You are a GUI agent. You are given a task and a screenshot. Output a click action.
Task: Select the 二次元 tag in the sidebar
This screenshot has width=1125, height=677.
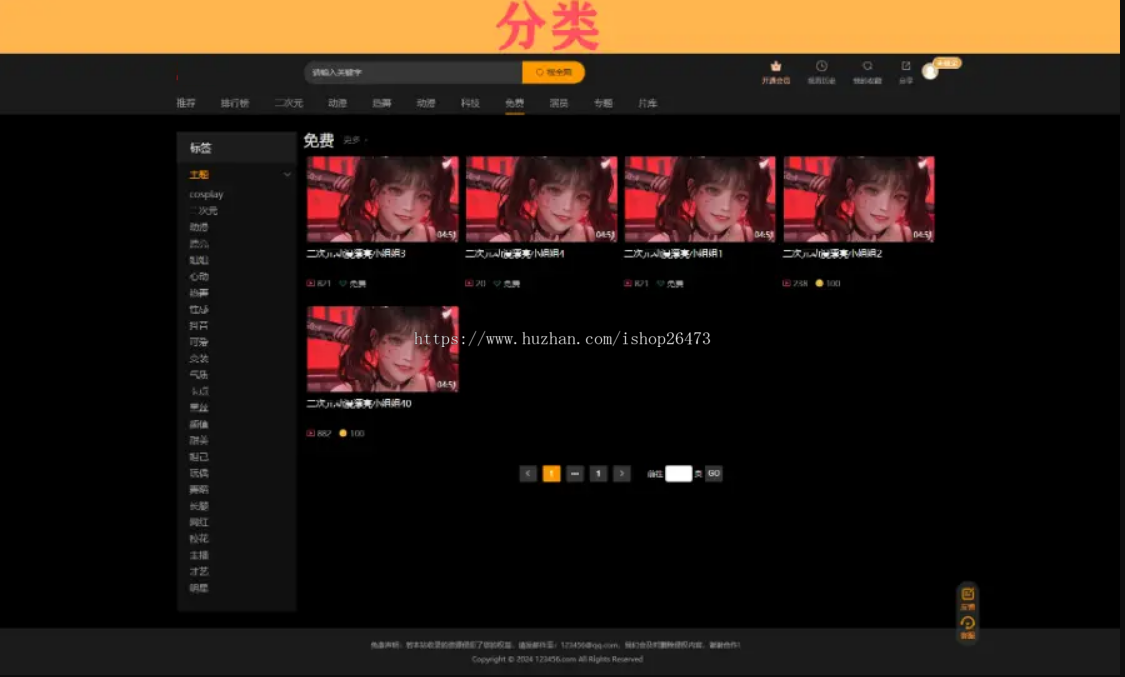tap(203, 211)
